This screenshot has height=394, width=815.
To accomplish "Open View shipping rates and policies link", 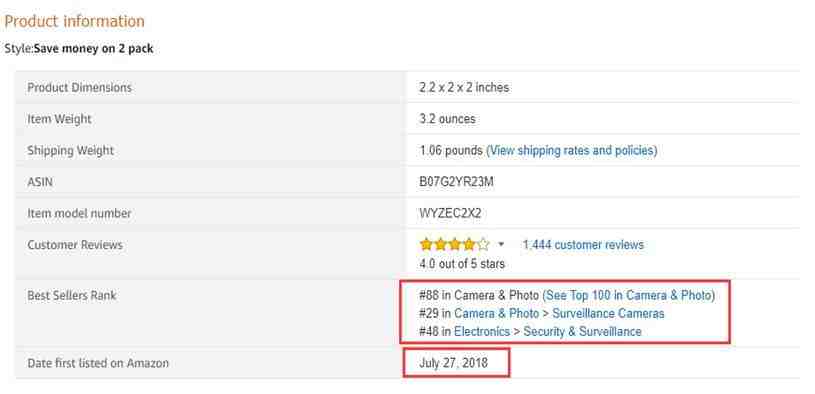I will tap(571, 151).
